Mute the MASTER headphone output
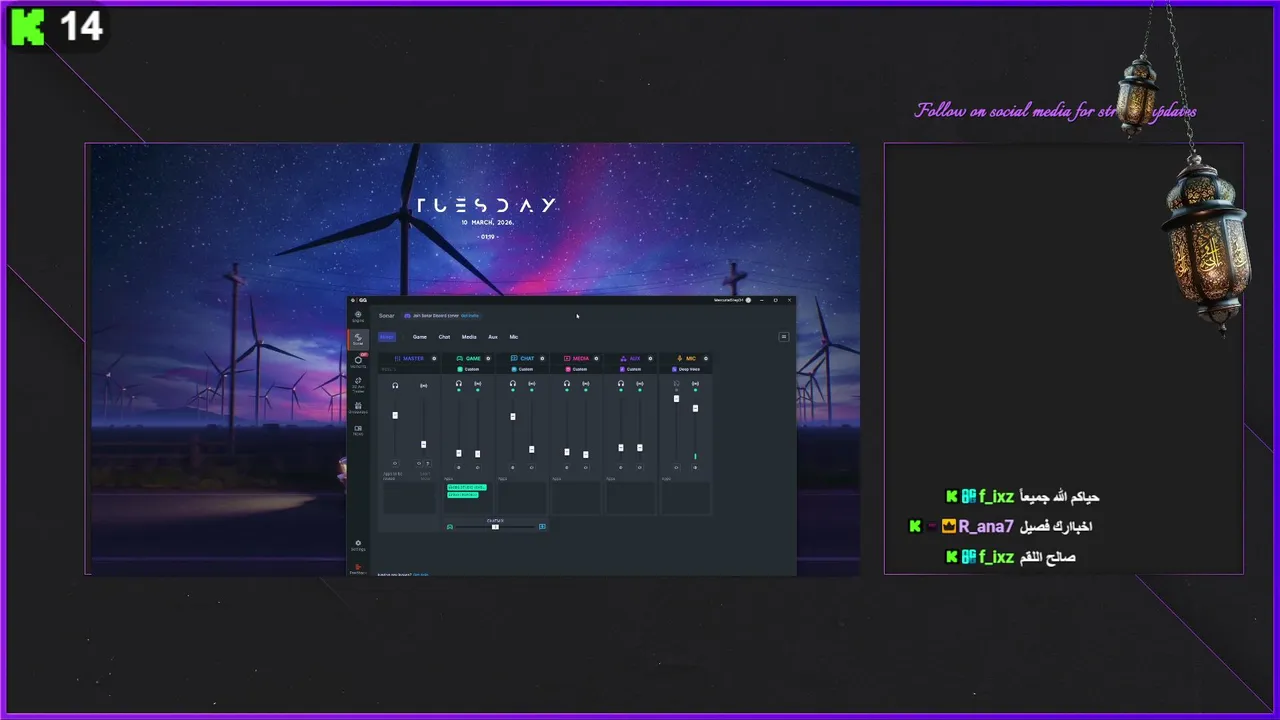Viewport: 1280px width, 720px height. (x=395, y=463)
